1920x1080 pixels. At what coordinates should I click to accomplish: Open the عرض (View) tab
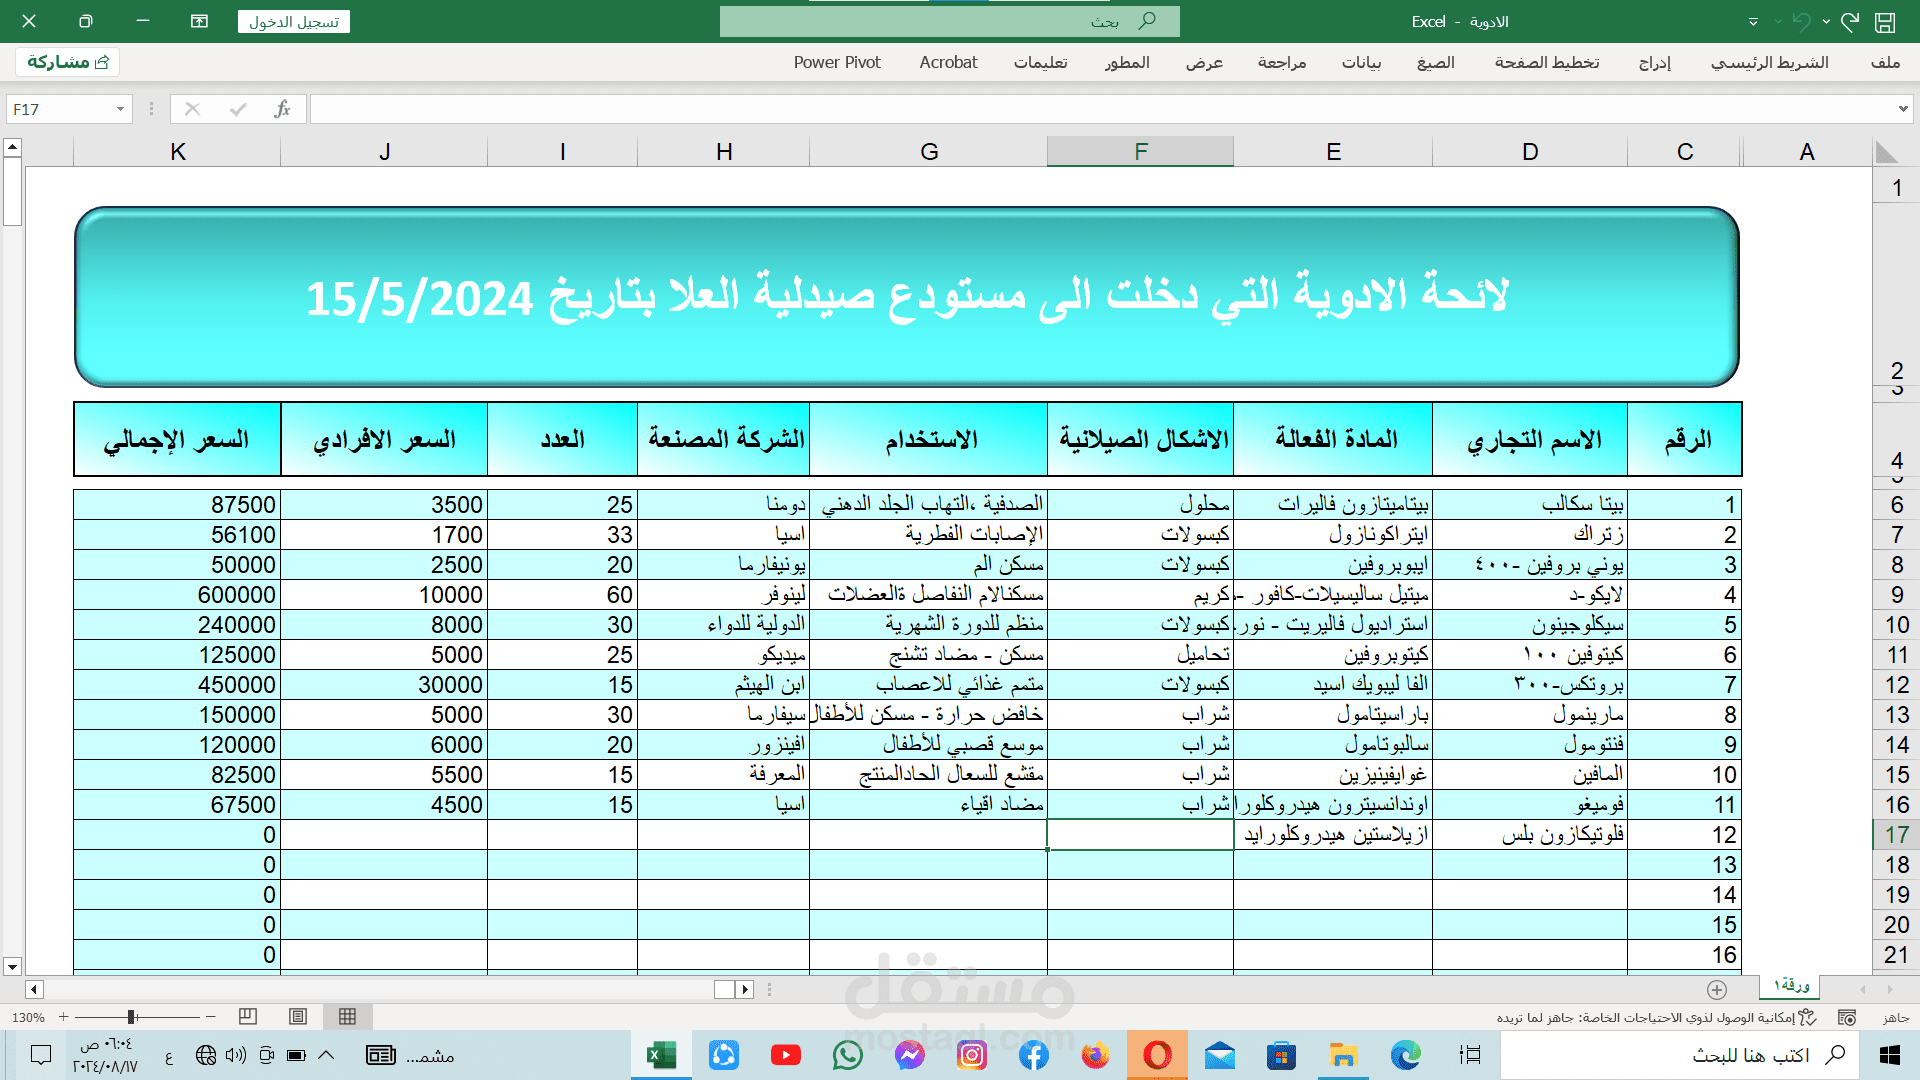[x=1204, y=62]
